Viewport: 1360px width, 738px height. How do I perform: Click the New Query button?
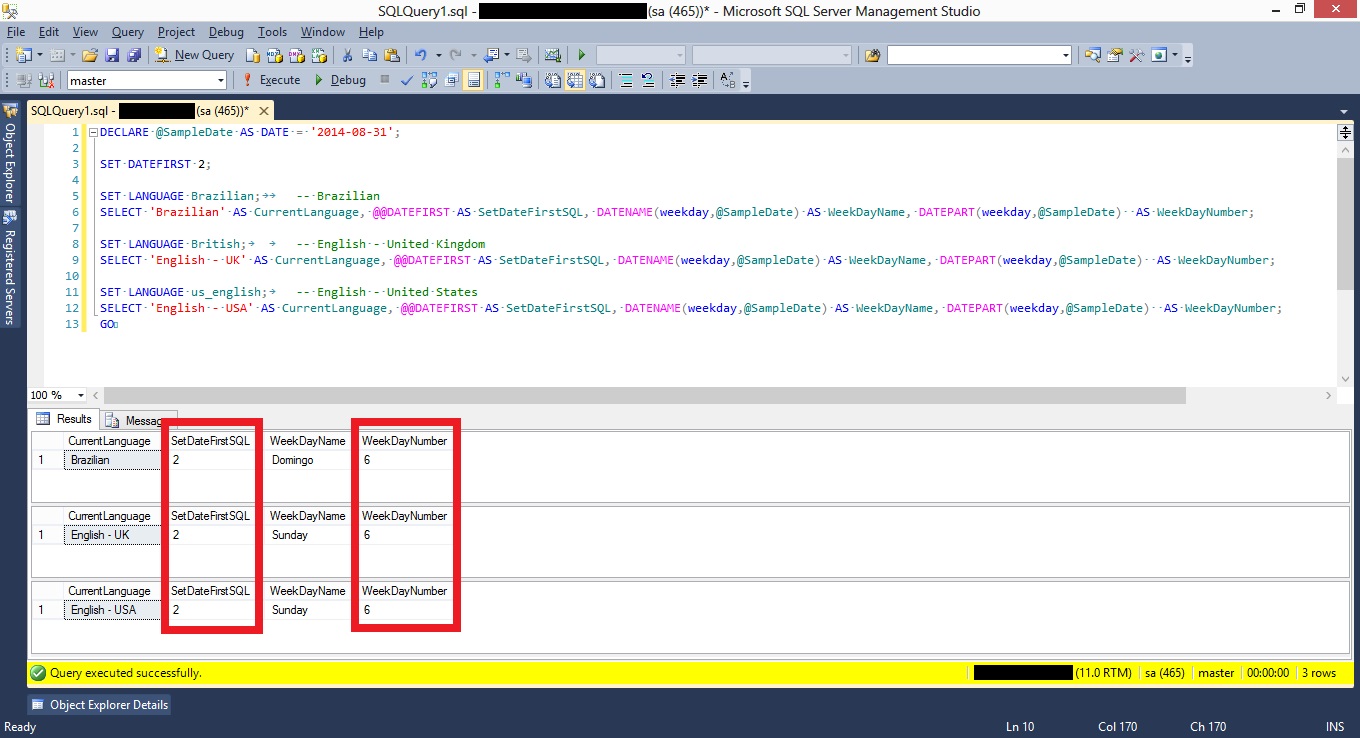pyautogui.click(x=193, y=55)
